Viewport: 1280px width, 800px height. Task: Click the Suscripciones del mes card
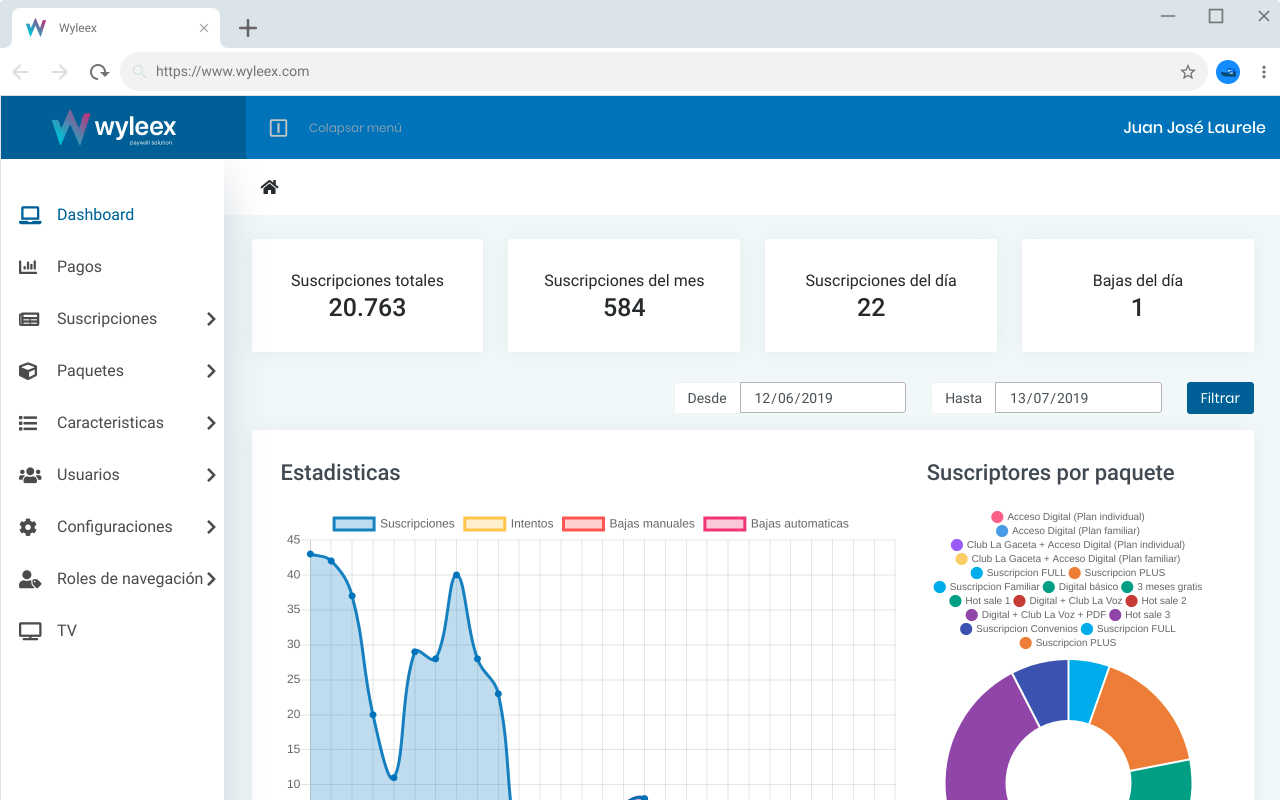click(624, 295)
